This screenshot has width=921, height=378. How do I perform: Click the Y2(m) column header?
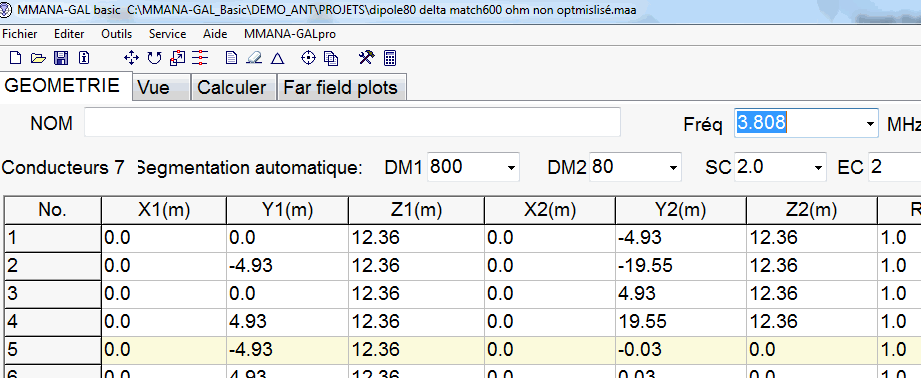(681, 210)
